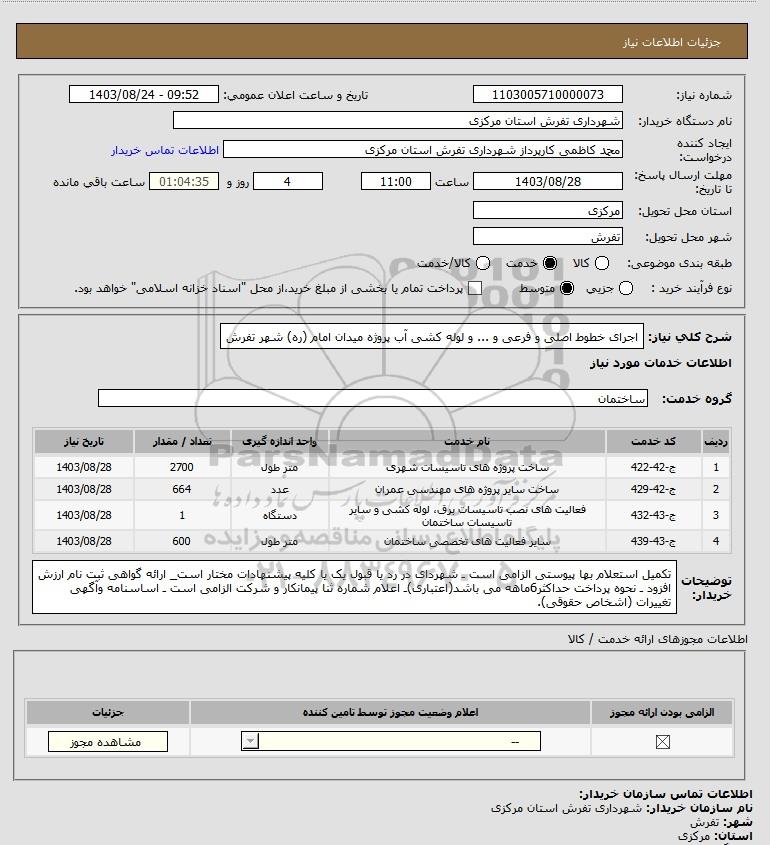Click the remaining days field showing 4

[288, 181]
